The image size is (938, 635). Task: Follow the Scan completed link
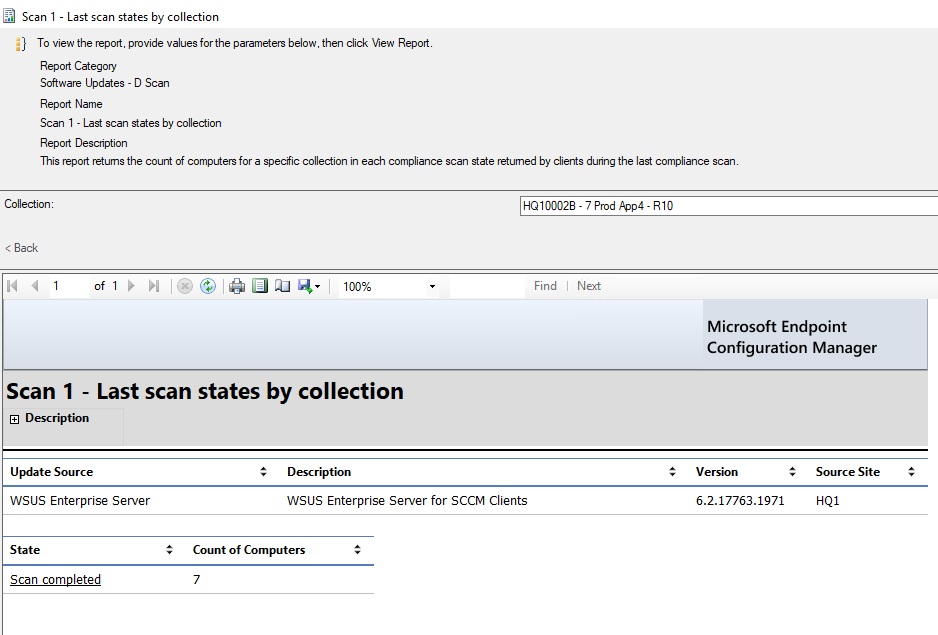point(55,579)
